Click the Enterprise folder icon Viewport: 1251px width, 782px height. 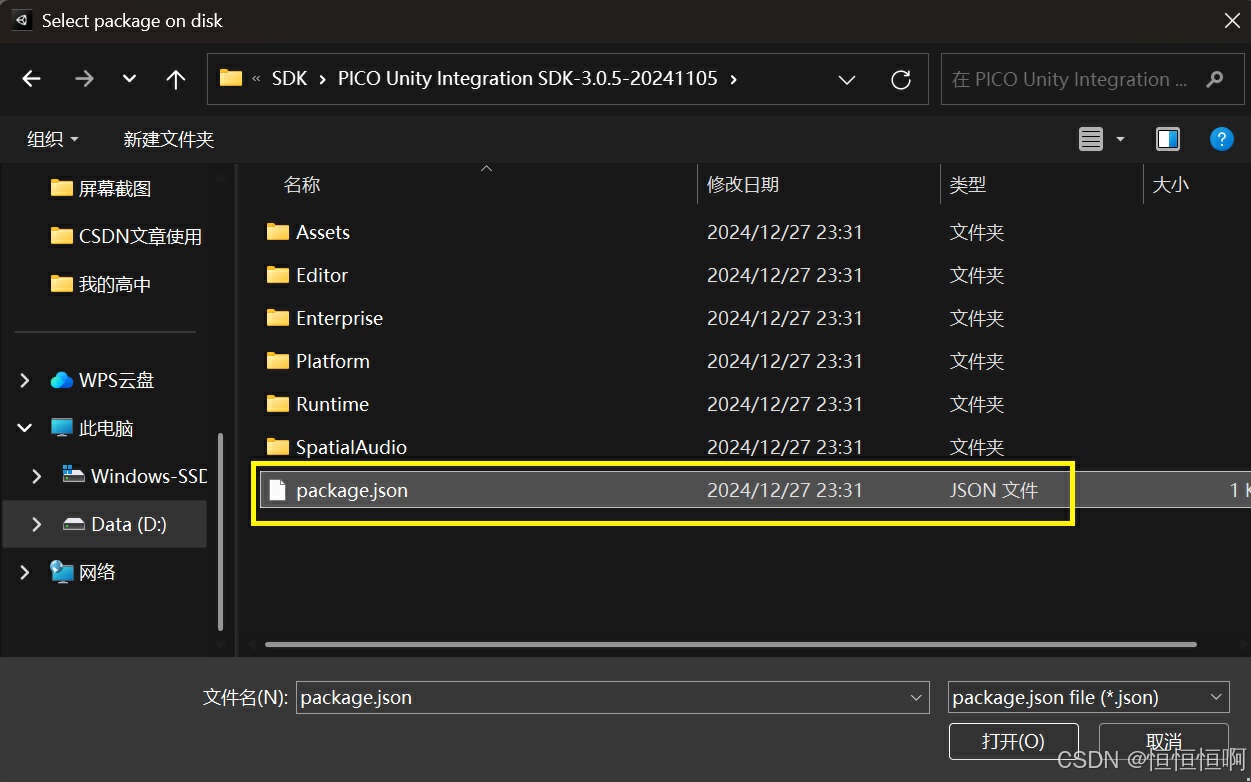[x=278, y=318]
